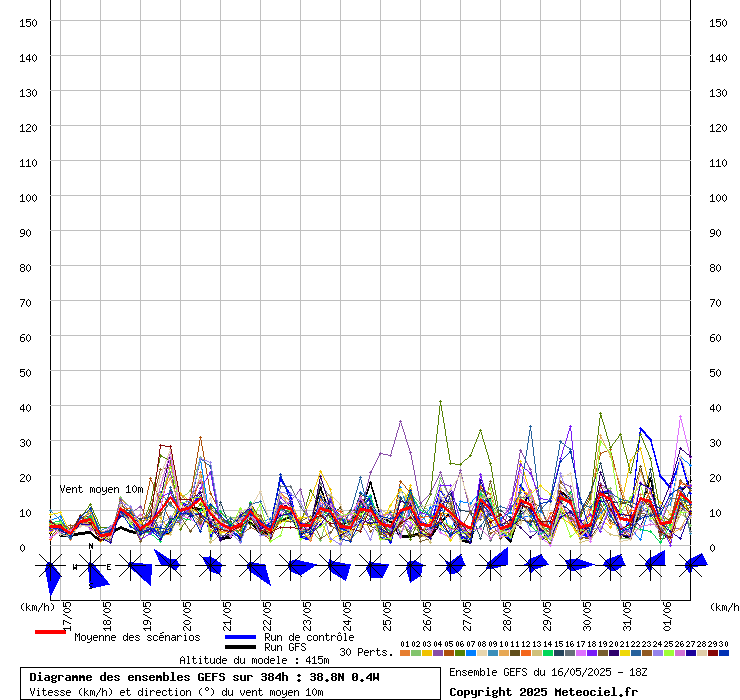Image resolution: width=740 pixels, height=700 pixels.
Task: Click the 20/05 date label on axis
Action: tap(186, 611)
